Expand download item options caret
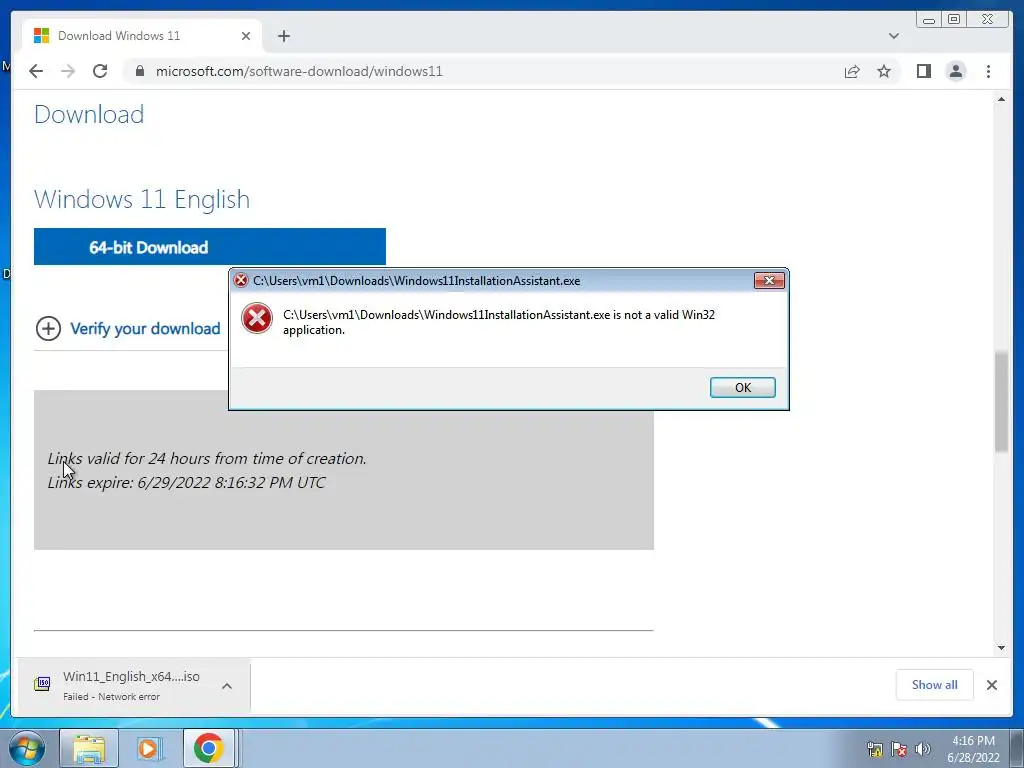 point(227,686)
